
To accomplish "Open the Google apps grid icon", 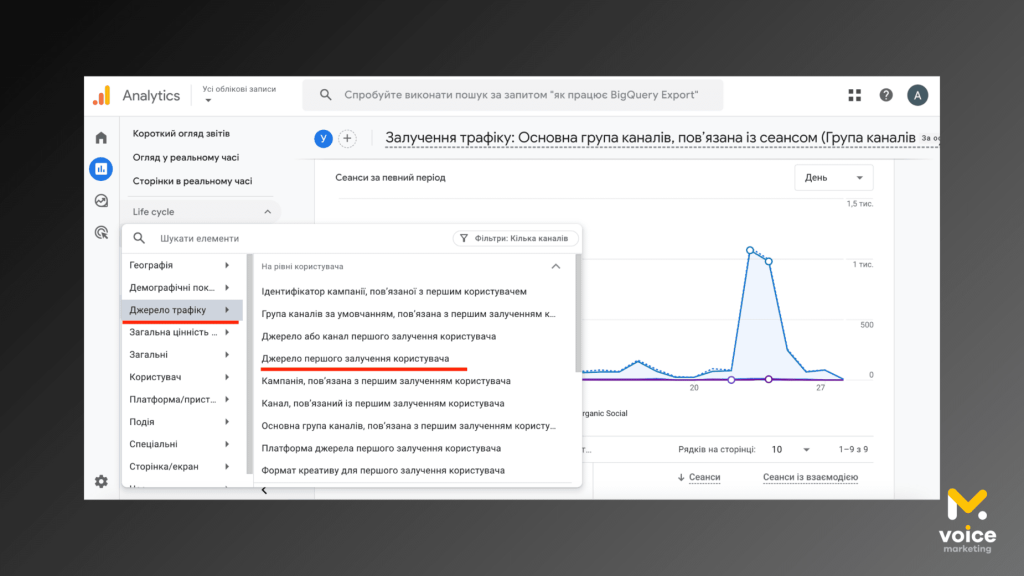I will (854, 95).
